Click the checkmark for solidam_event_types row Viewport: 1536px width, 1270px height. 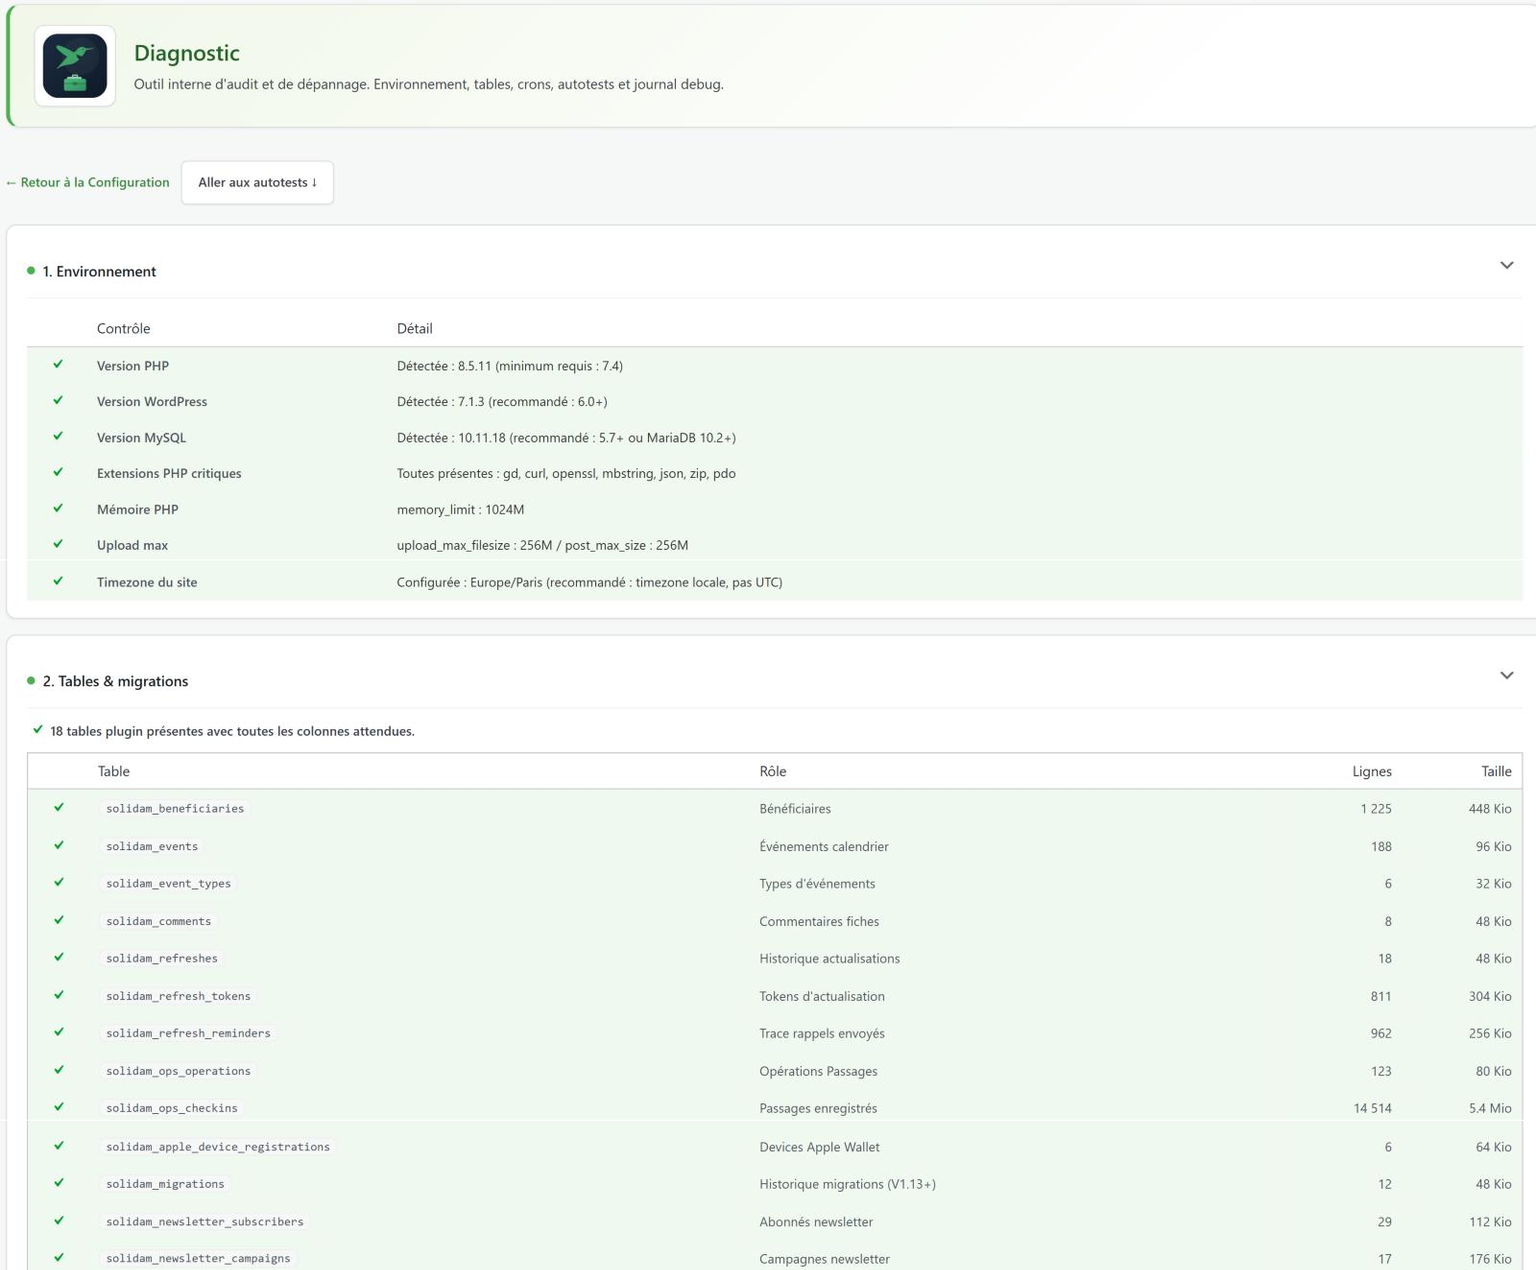pos(59,883)
